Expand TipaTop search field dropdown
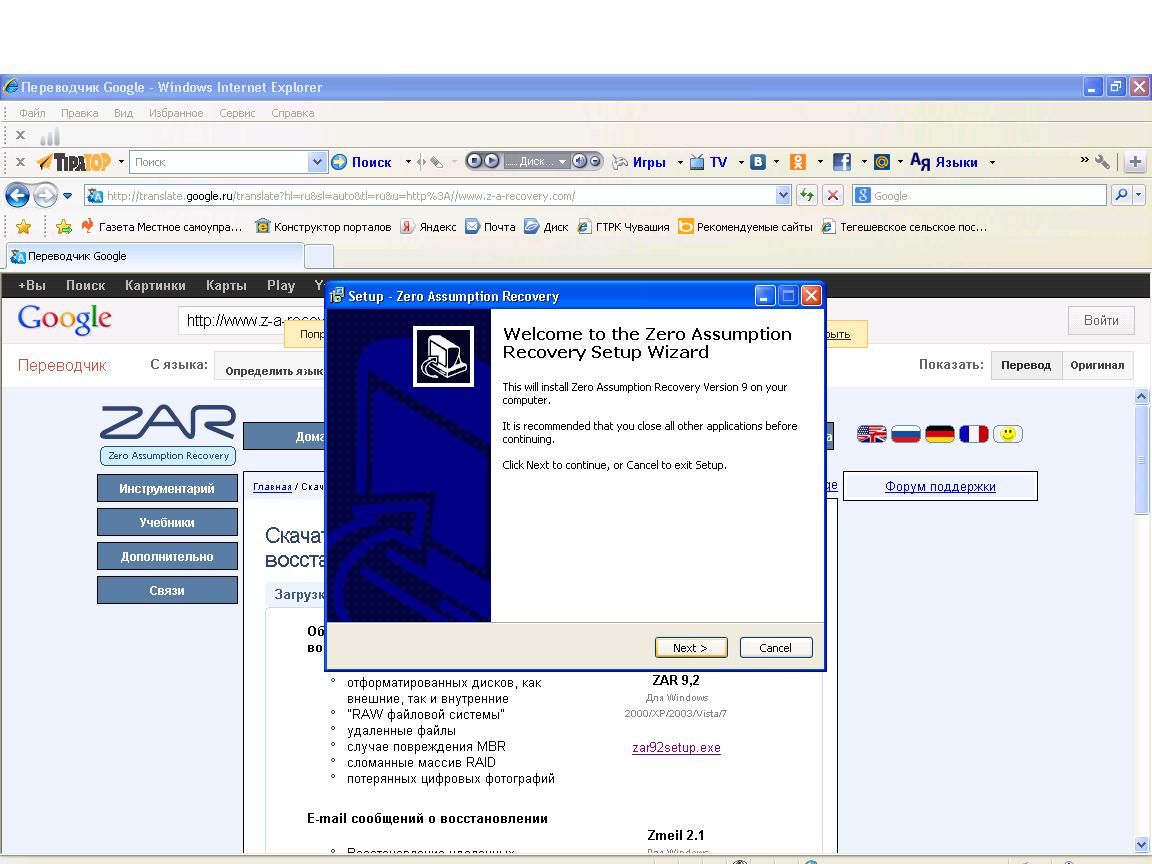The width and height of the screenshot is (1152, 864). point(317,162)
